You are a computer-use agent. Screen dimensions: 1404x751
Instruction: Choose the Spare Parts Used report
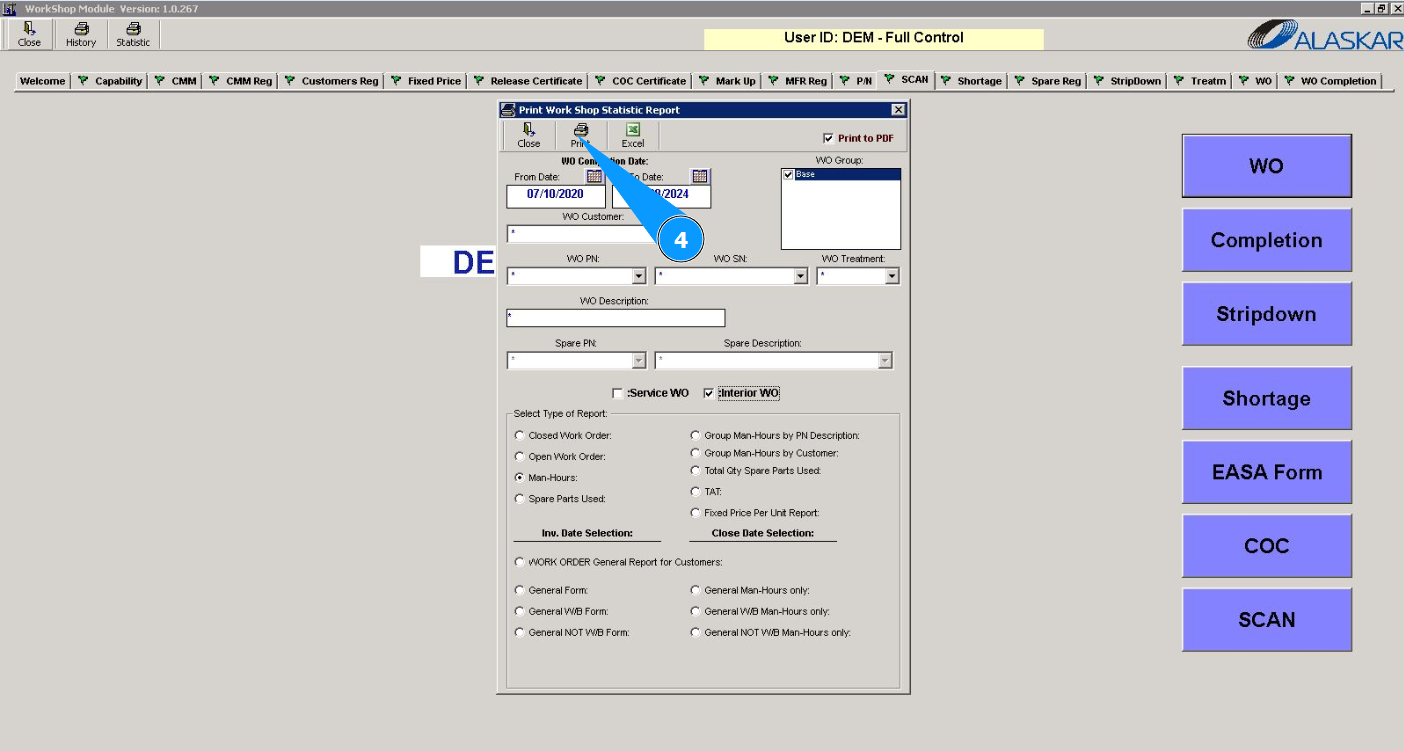[x=519, y=498]
